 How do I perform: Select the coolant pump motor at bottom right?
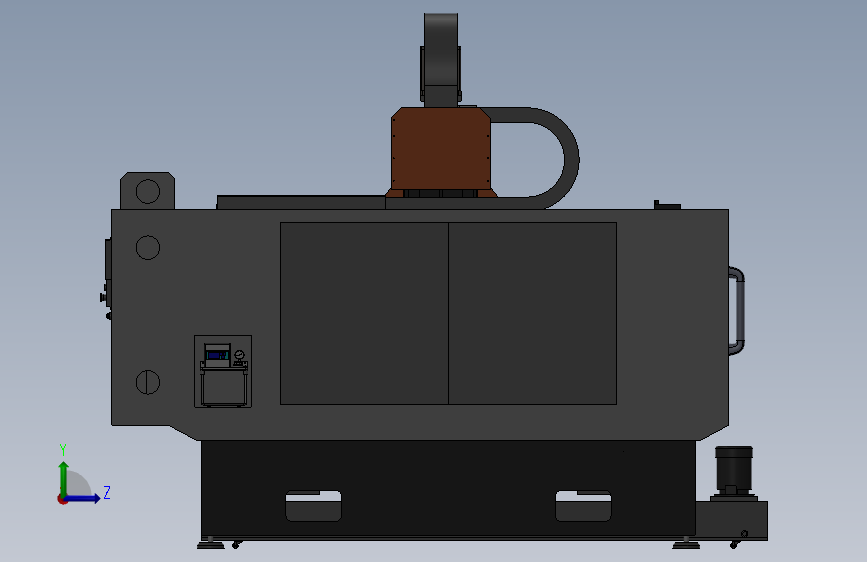click(x=734, y=470)
